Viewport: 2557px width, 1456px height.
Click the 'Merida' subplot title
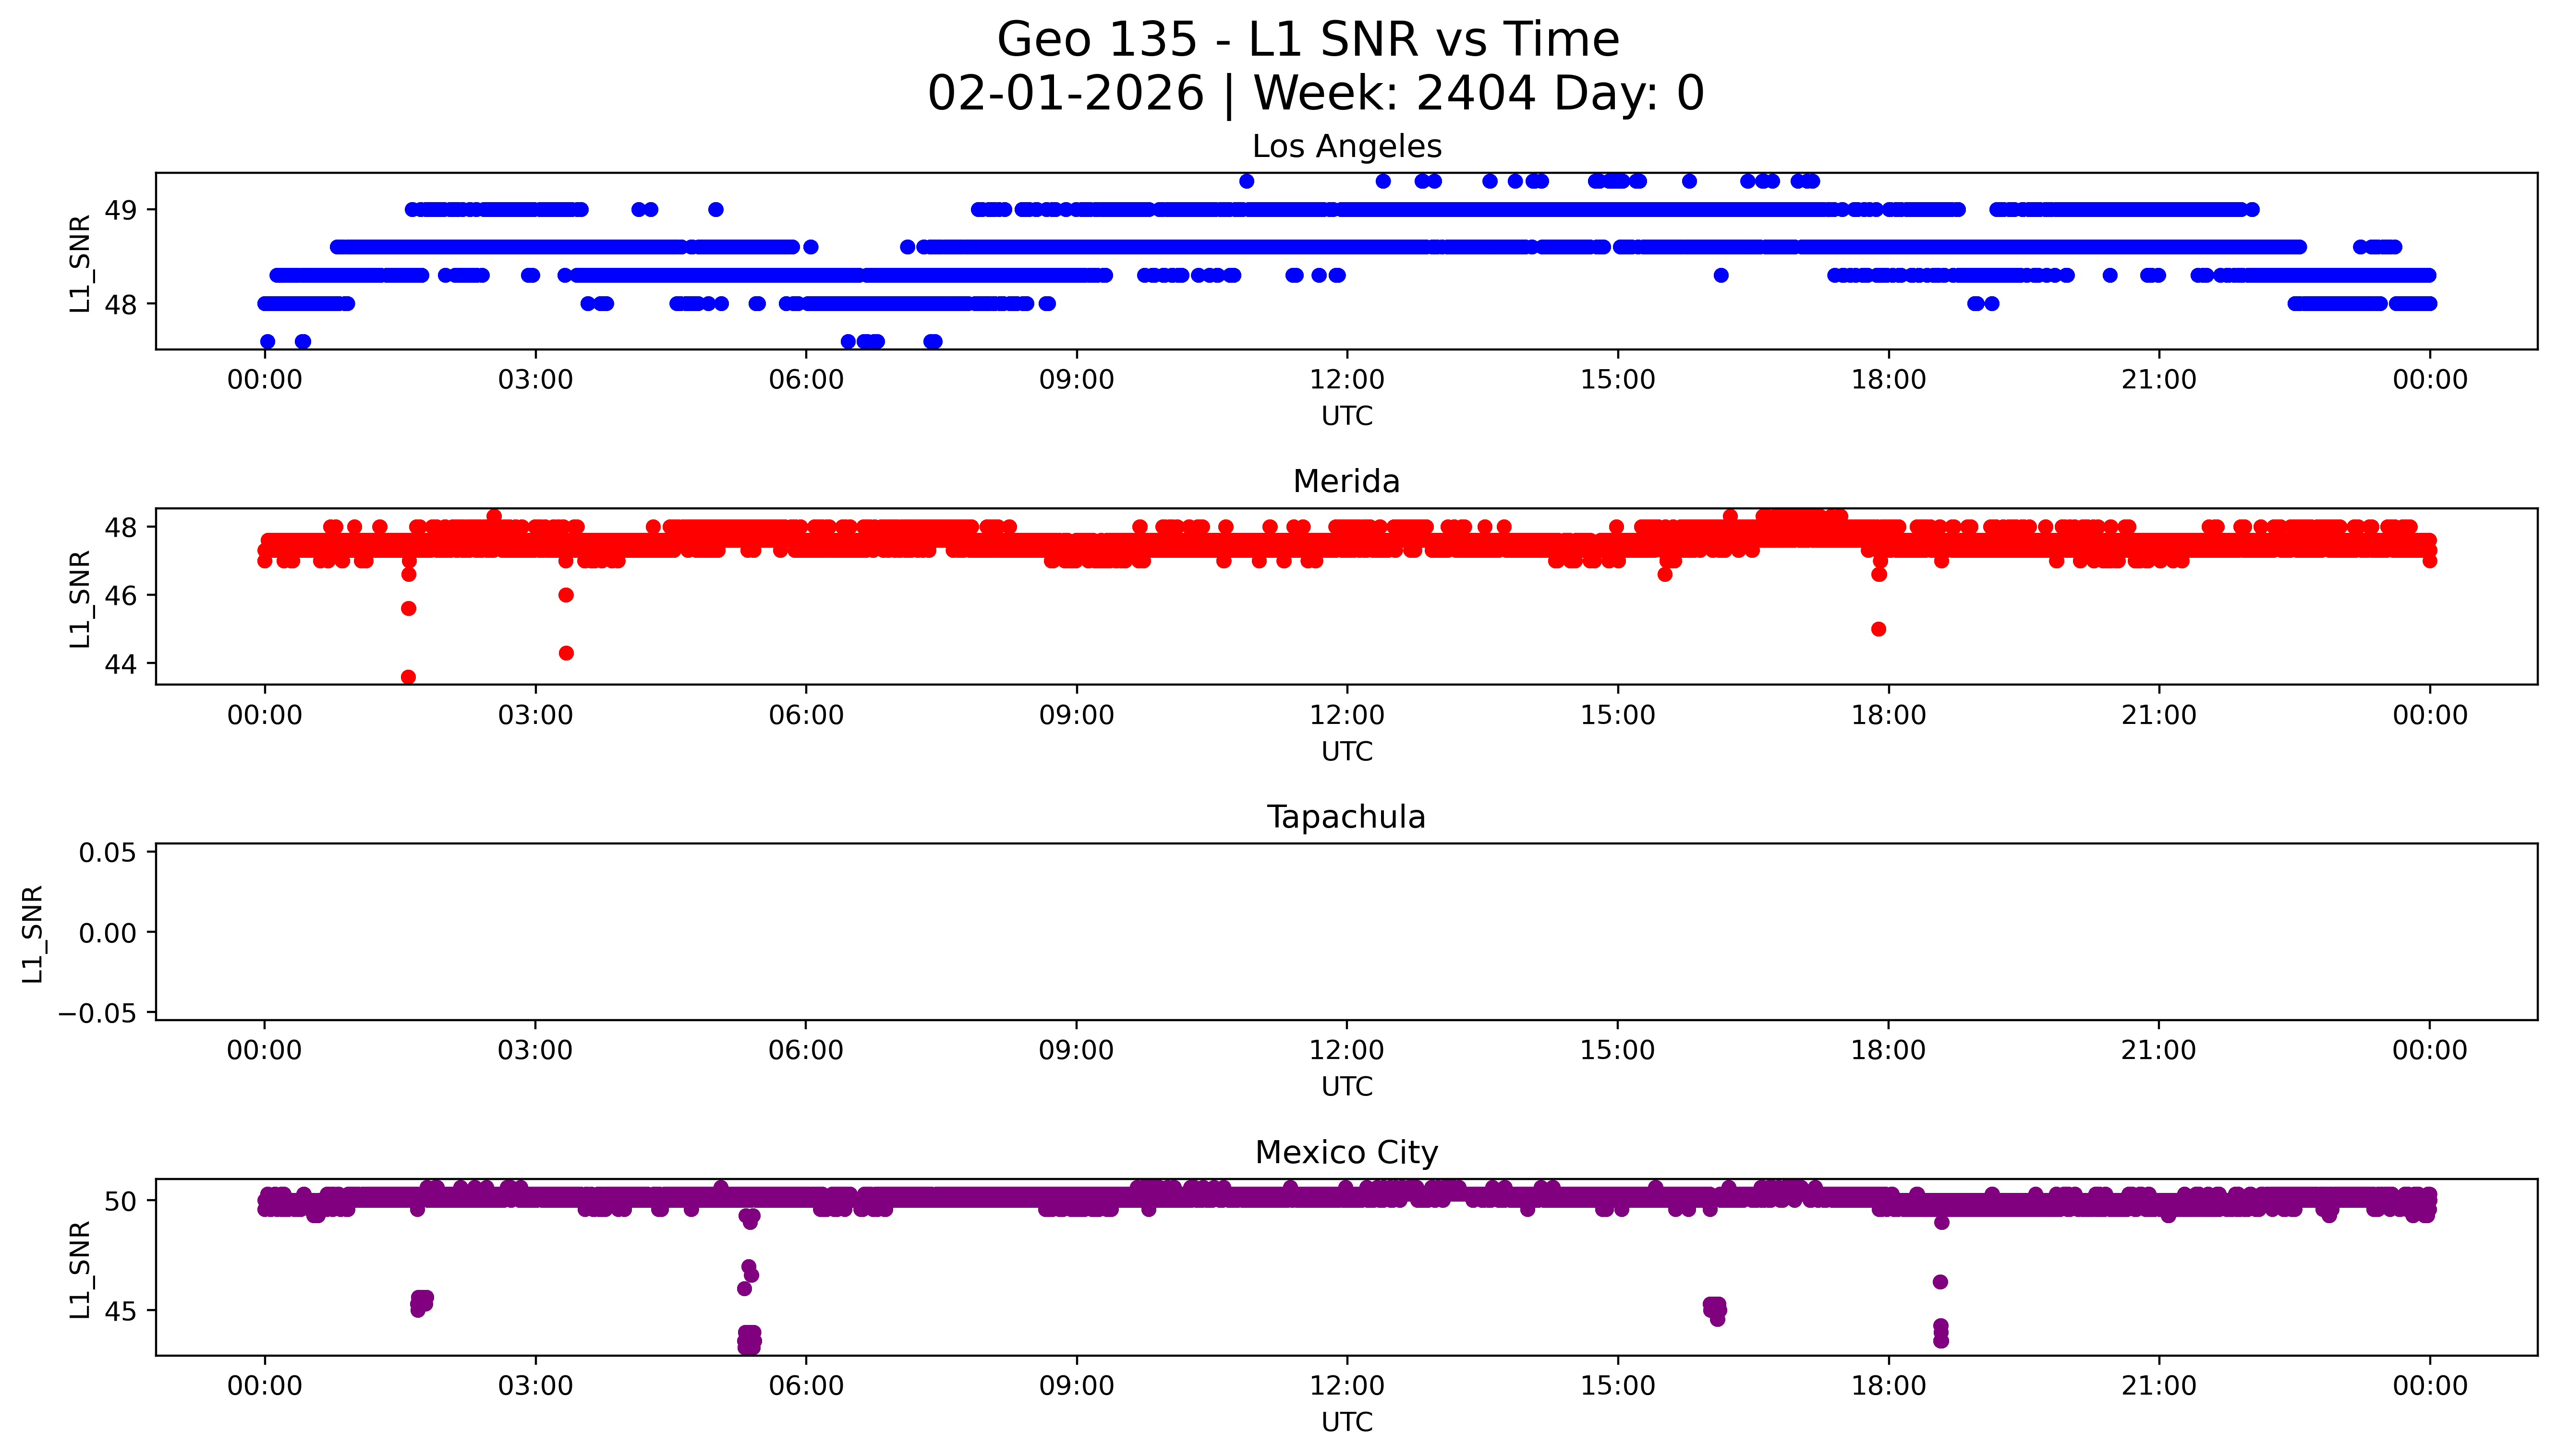click(1346, 482)
